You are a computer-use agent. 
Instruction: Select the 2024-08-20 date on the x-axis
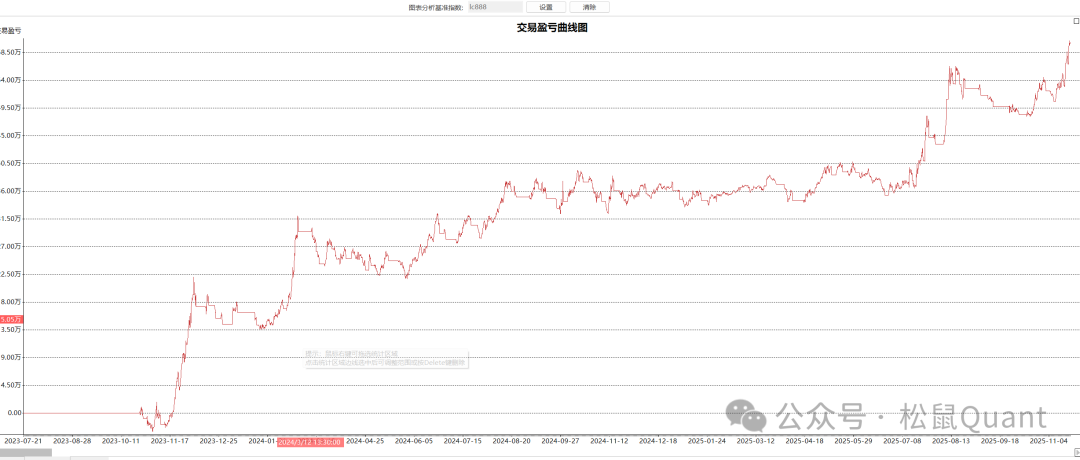coord(512,440)
